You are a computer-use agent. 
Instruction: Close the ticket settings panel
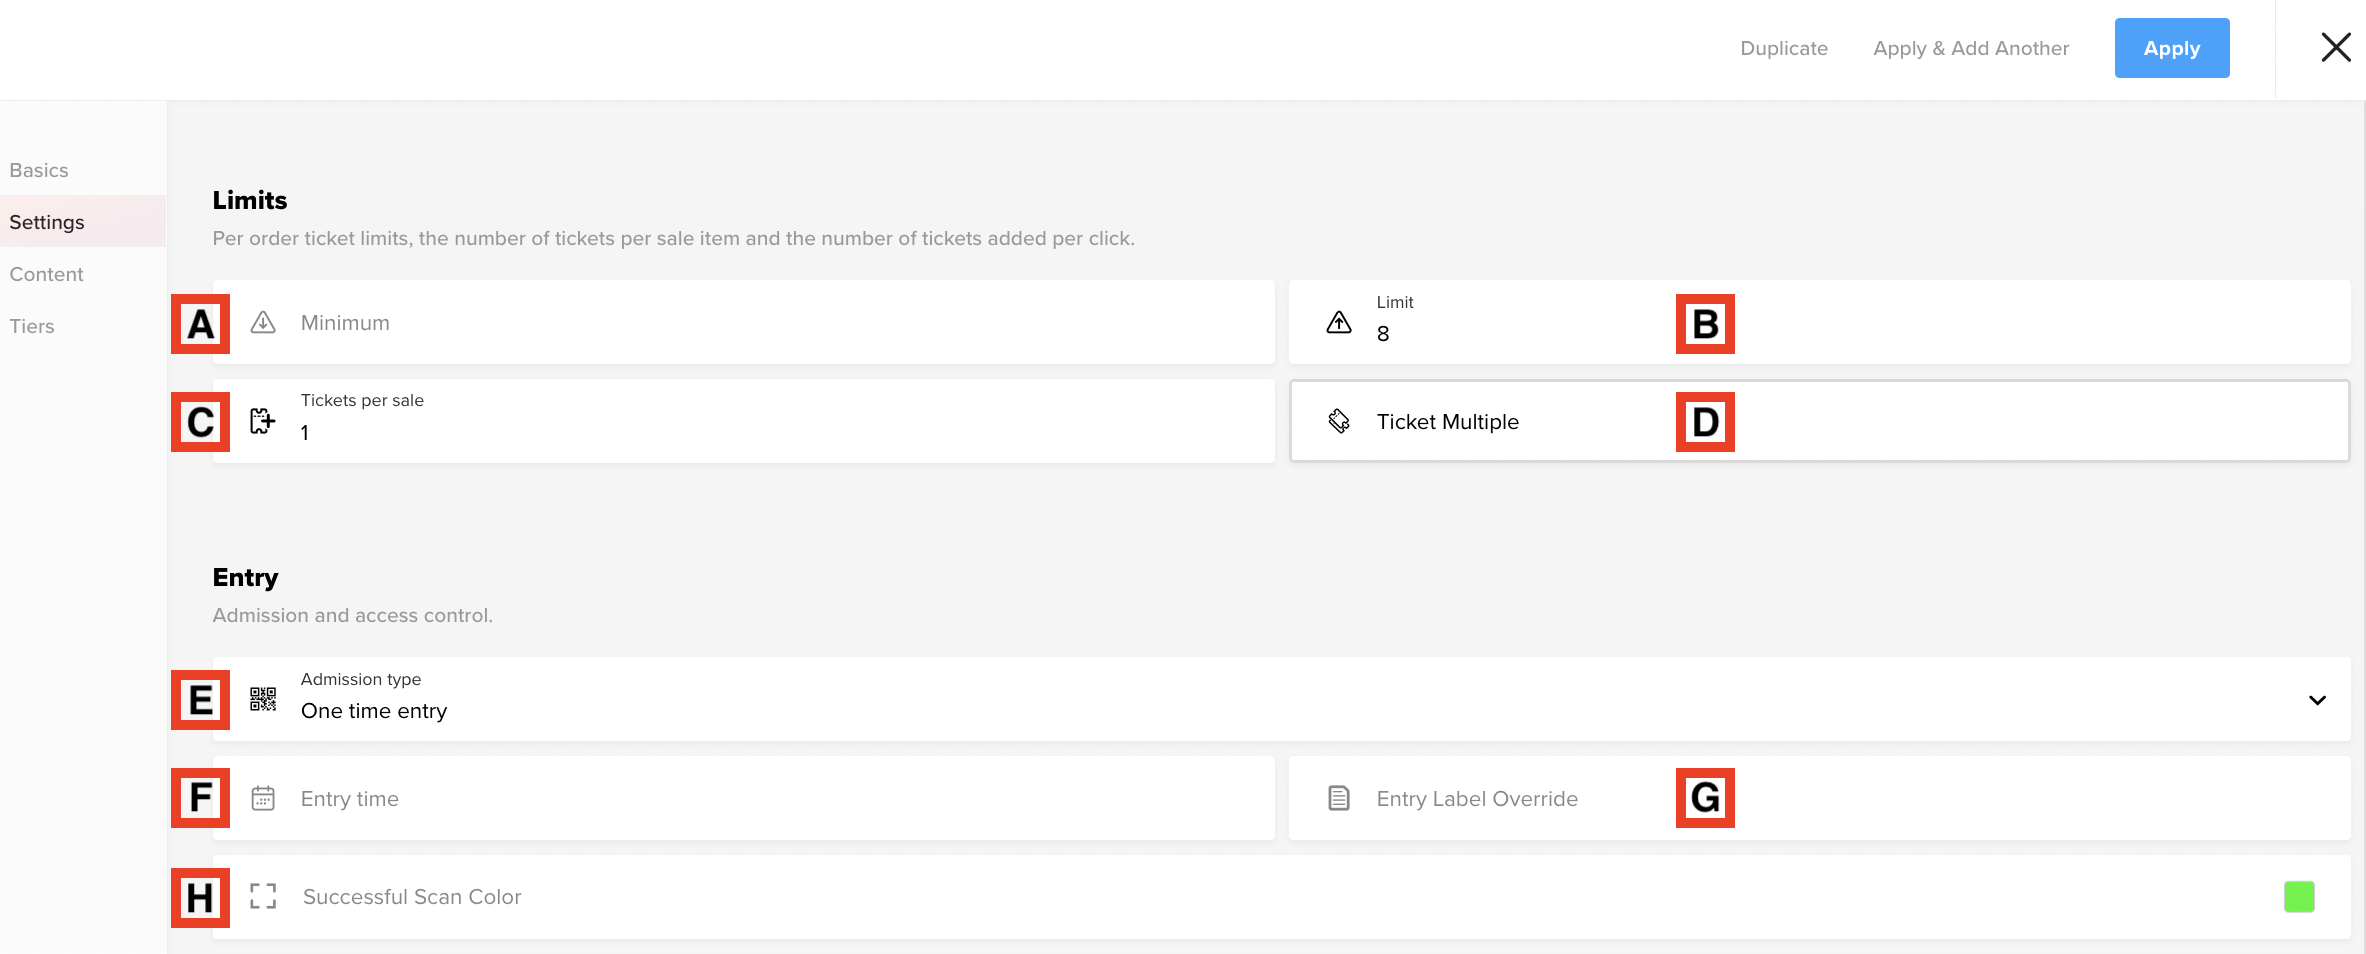tap(2336, 47)
